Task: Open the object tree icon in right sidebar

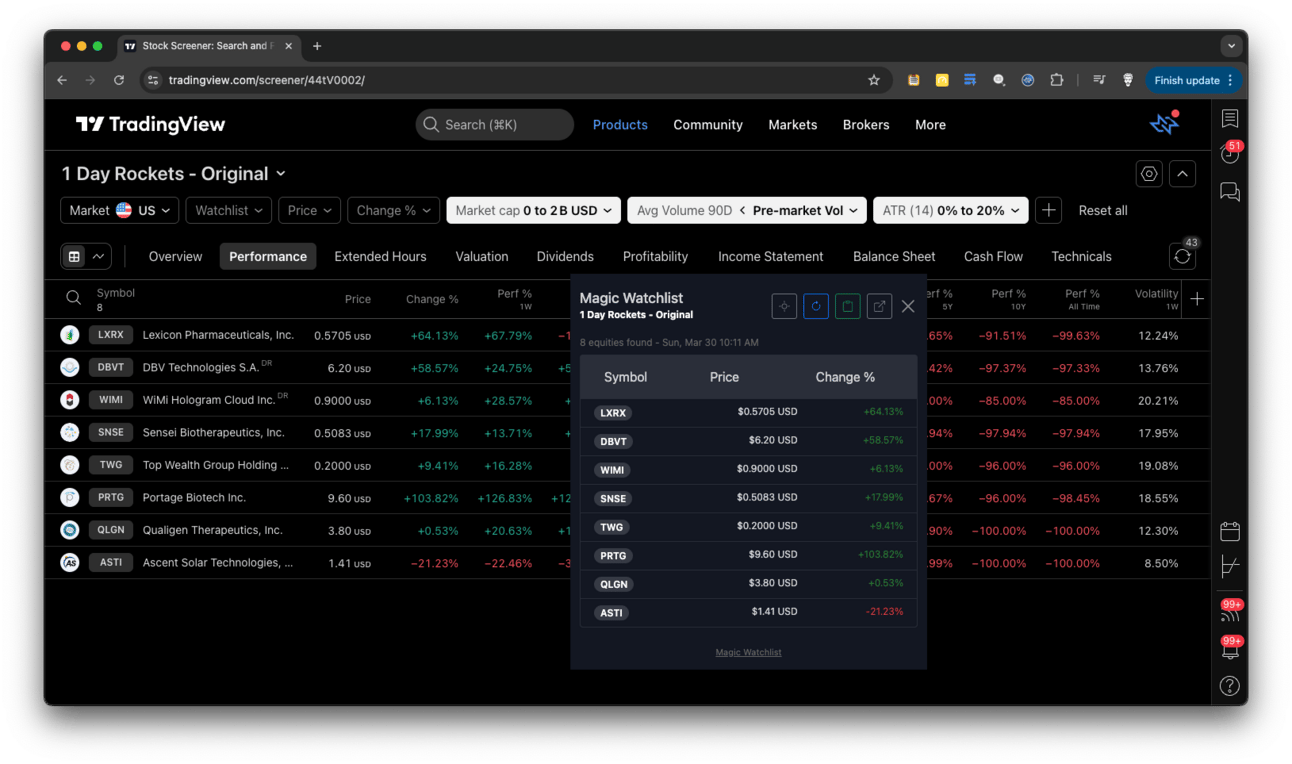Action: (x=1230, y=567)
